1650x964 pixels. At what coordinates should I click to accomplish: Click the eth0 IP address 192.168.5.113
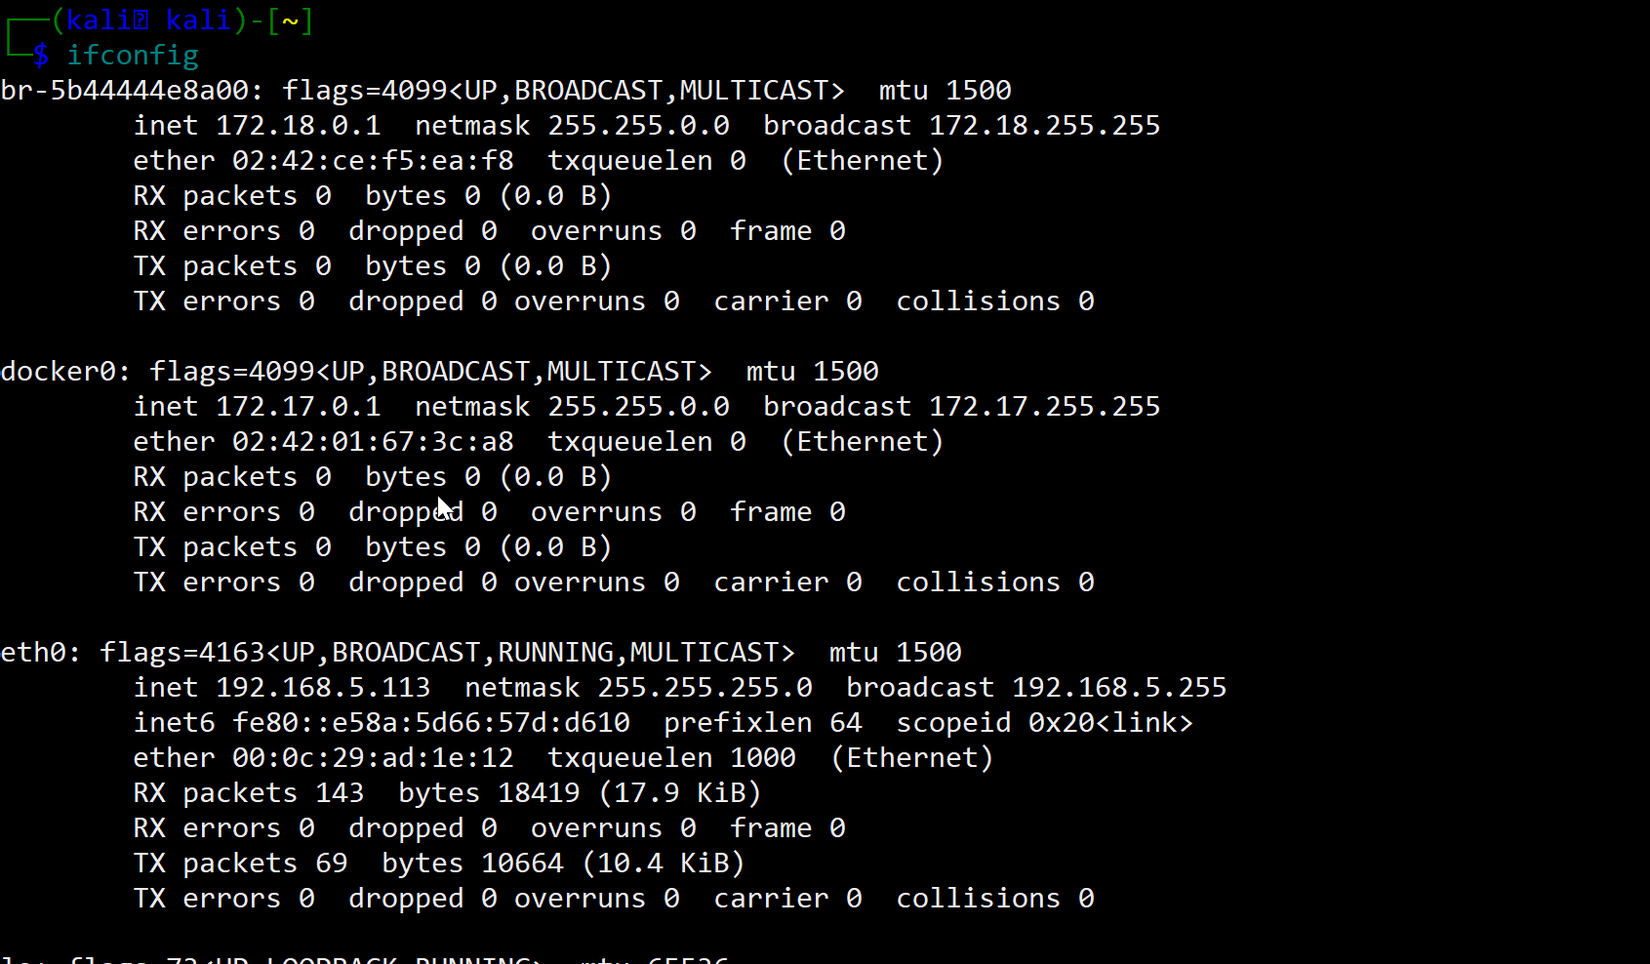coord(323,687)
